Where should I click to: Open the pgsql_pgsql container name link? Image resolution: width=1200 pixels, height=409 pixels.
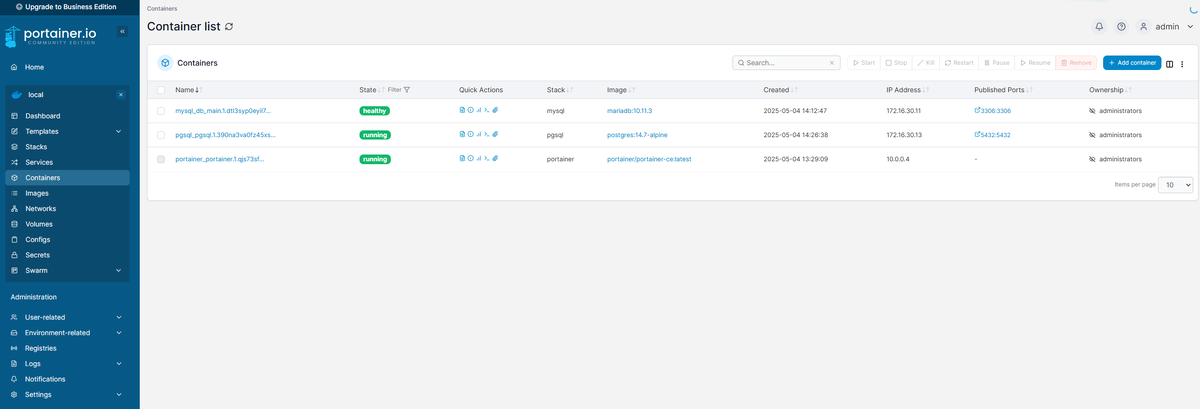point(225,134)
